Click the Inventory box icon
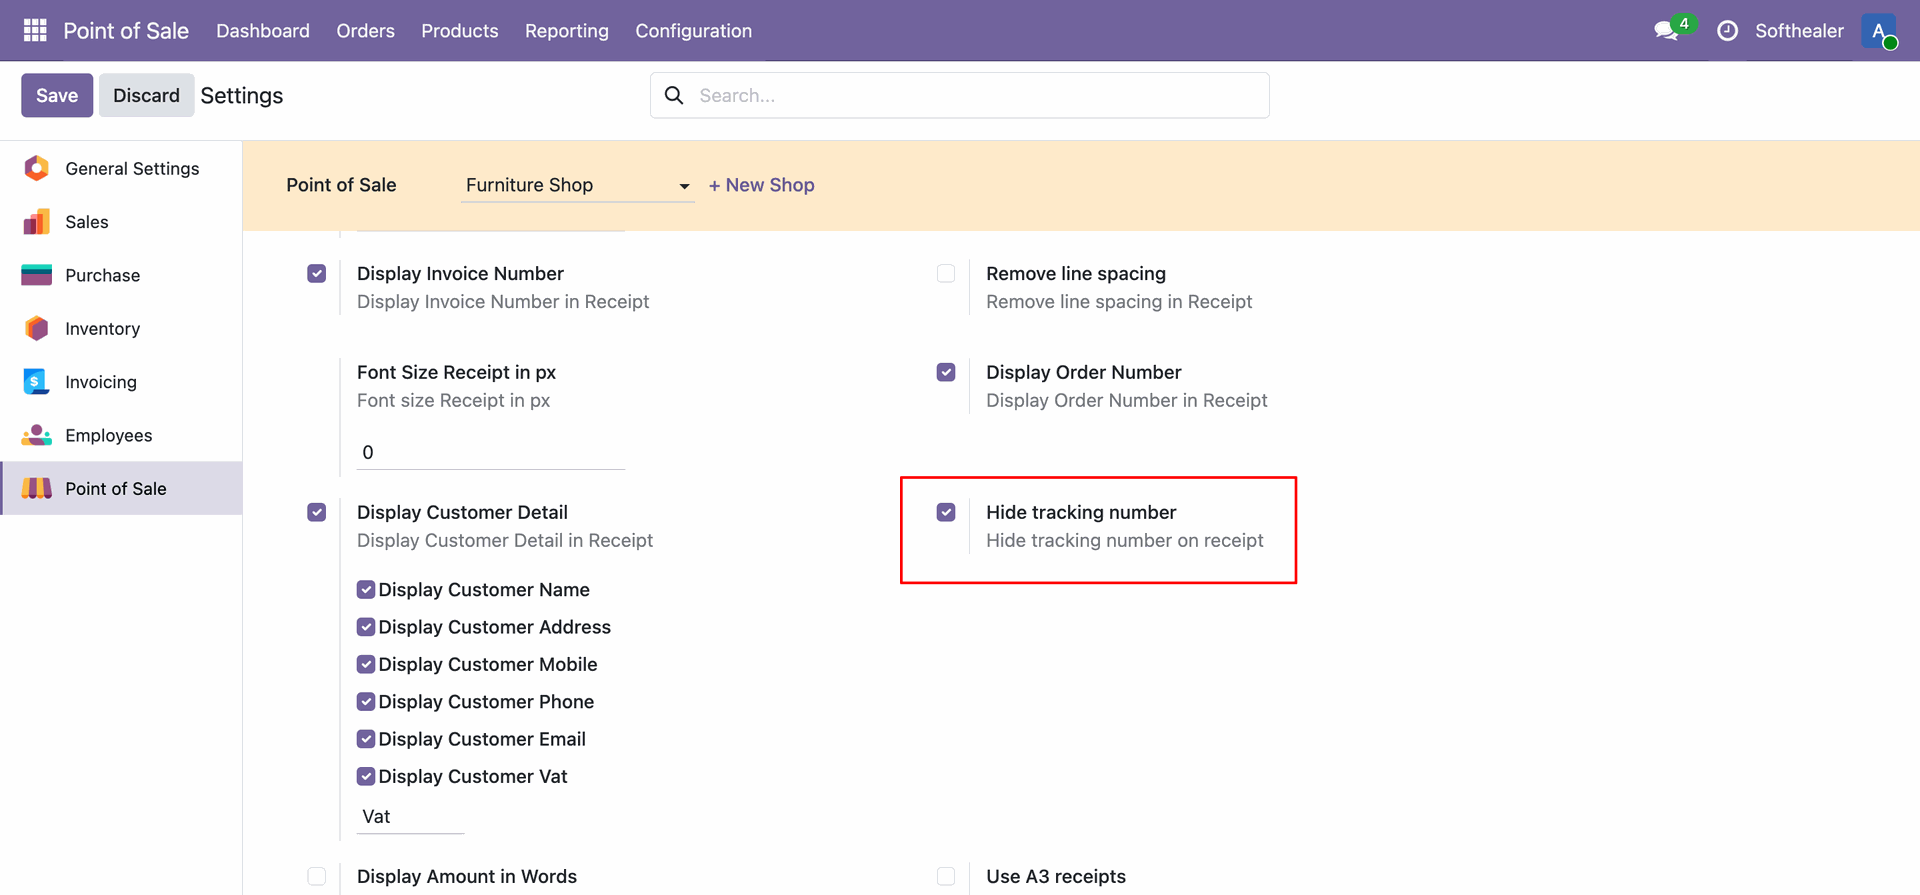 37,328
